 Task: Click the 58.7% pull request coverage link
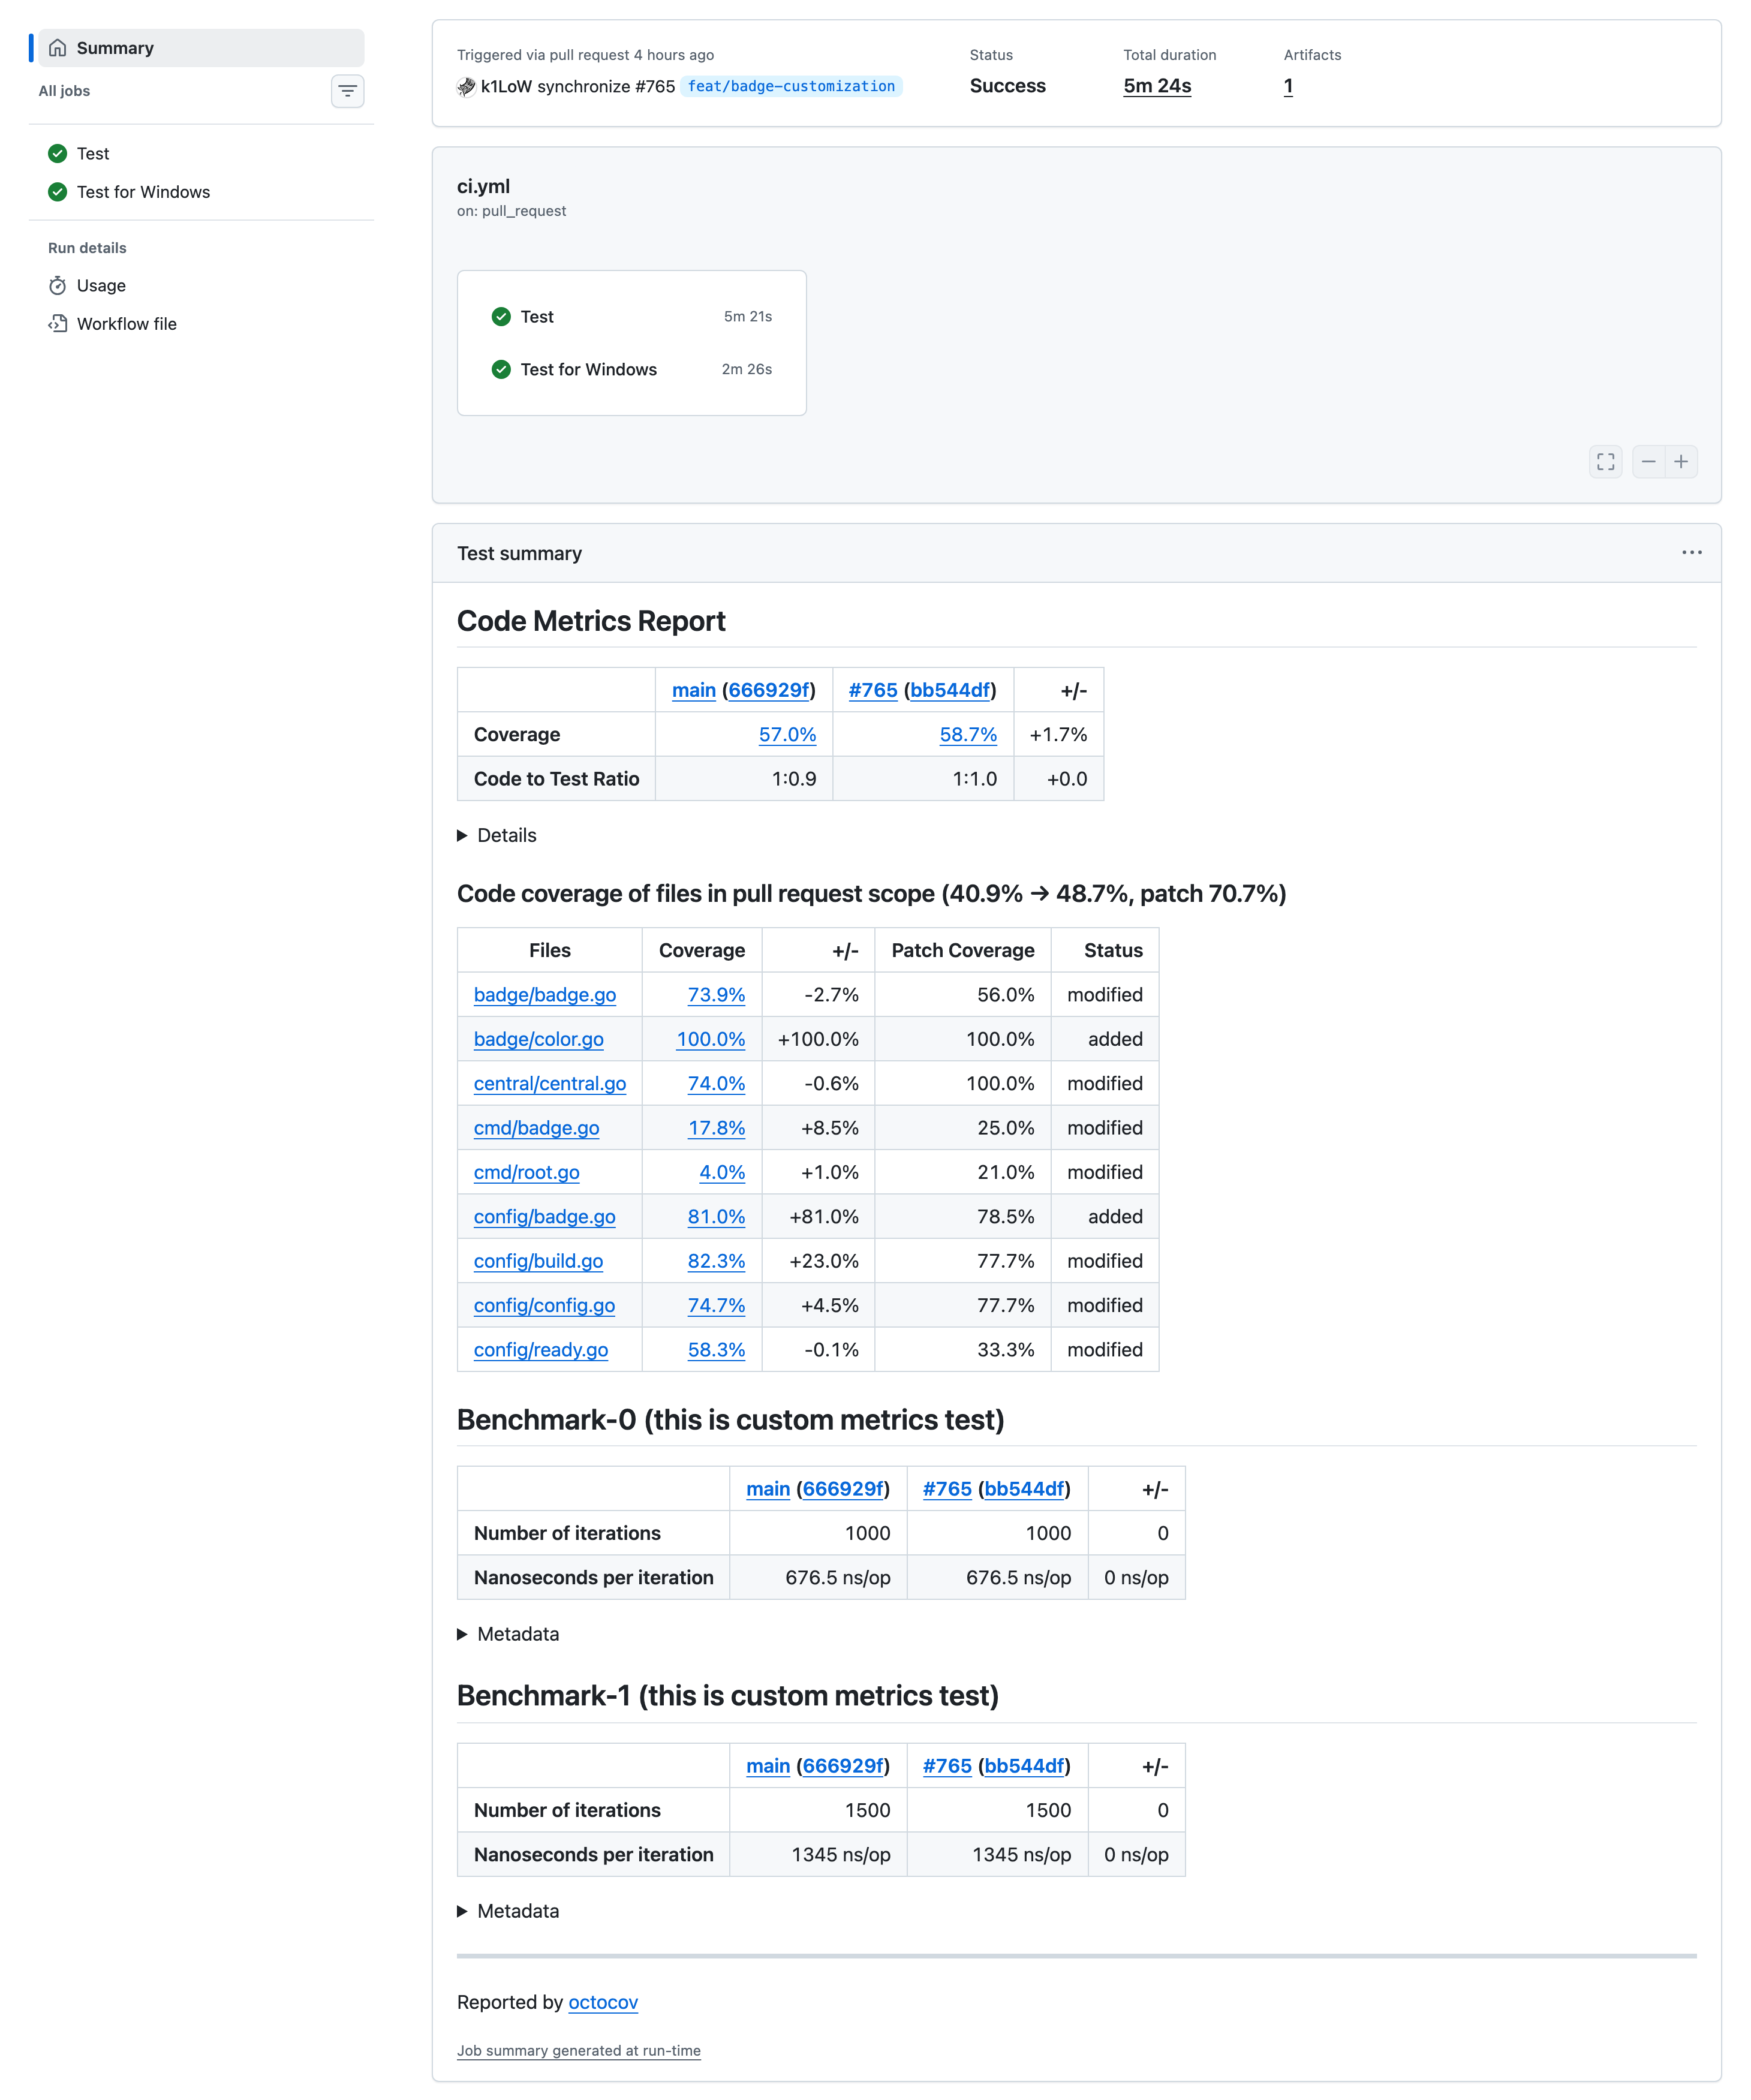click(x=968, y=735)
